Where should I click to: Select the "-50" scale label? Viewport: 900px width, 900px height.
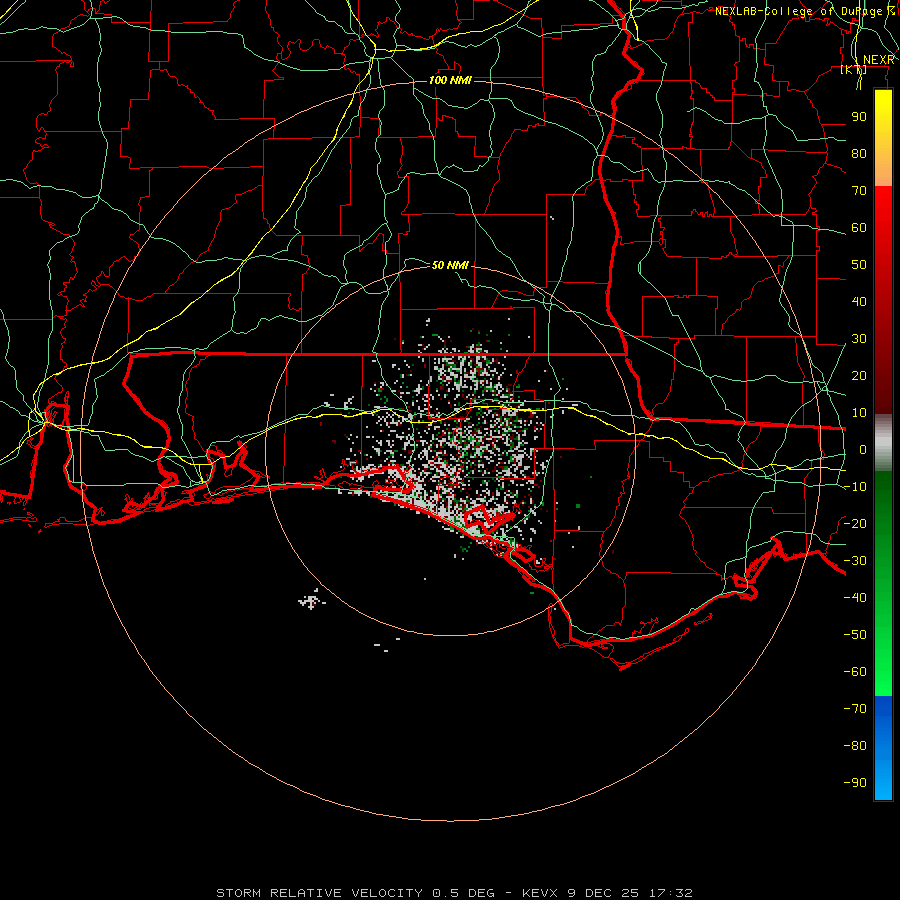[x=855, y=635]
